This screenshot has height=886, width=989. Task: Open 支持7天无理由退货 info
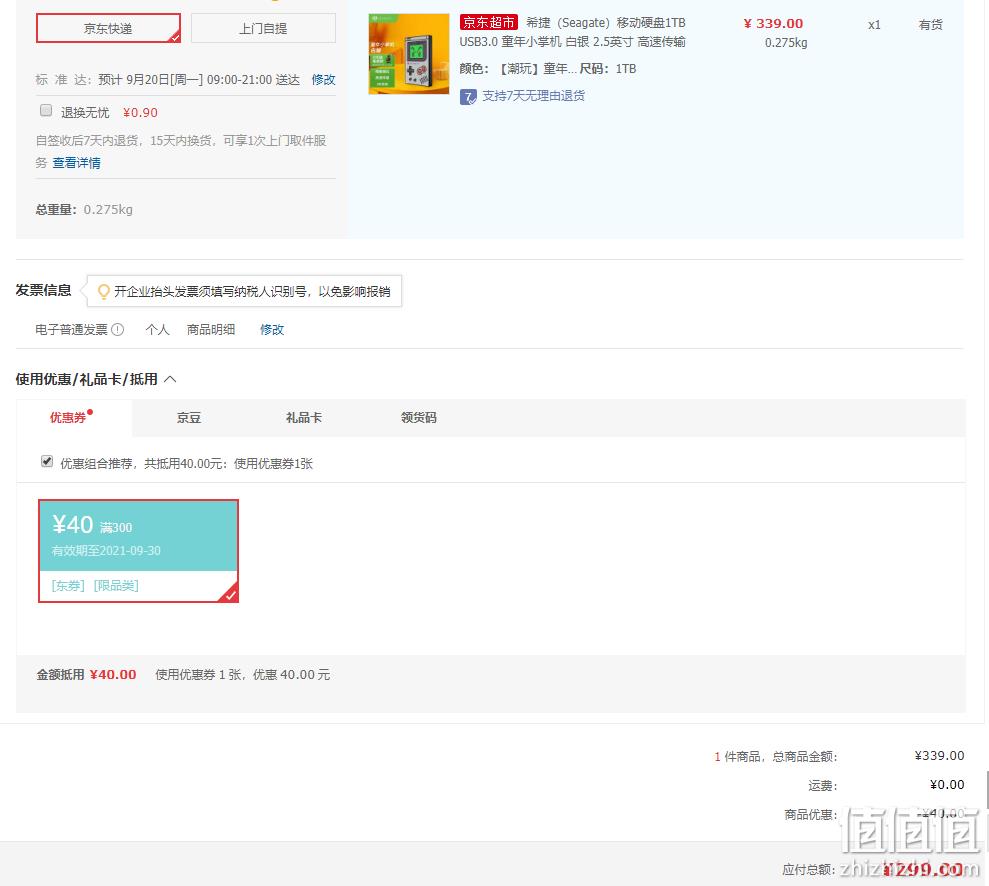(534, 96)
